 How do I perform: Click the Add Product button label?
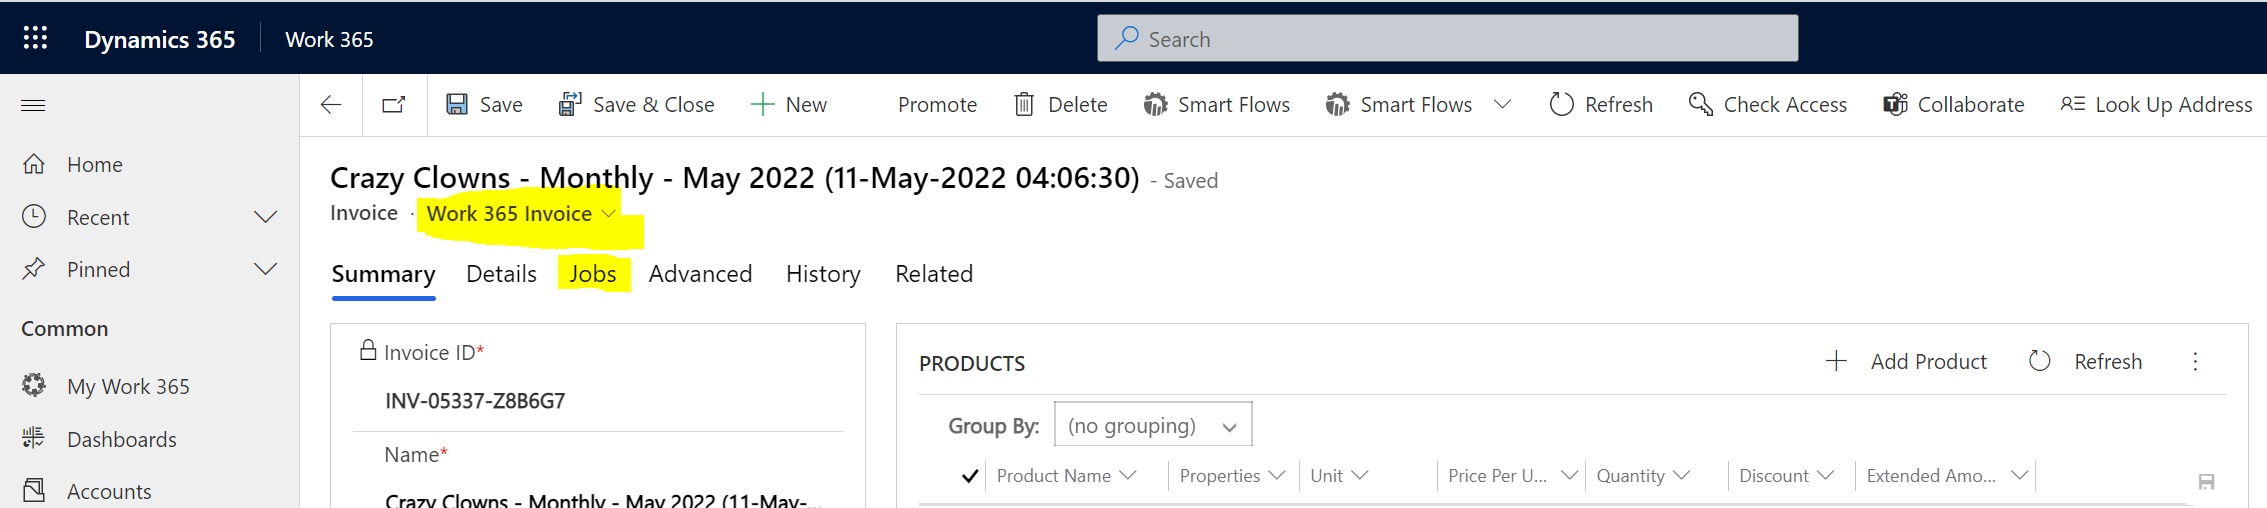click(1929, 362)
